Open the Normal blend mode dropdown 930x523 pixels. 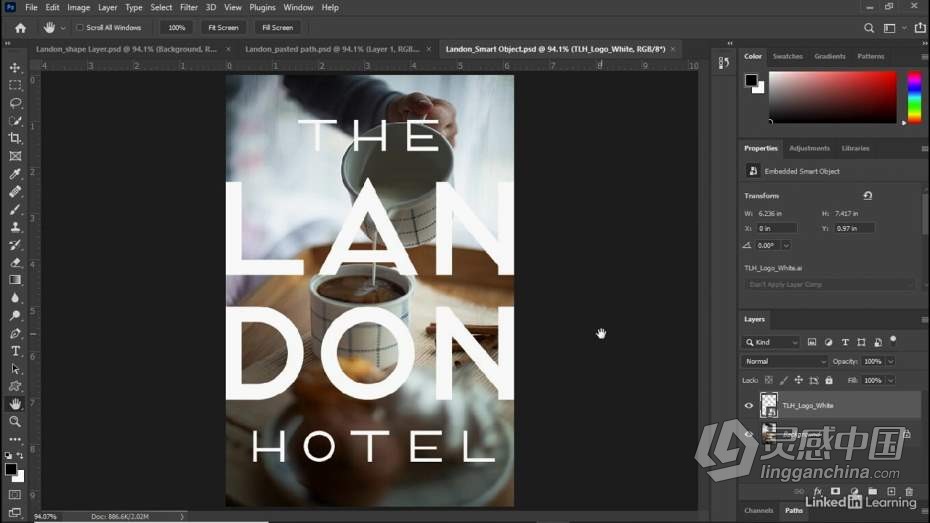pos(784,361)
